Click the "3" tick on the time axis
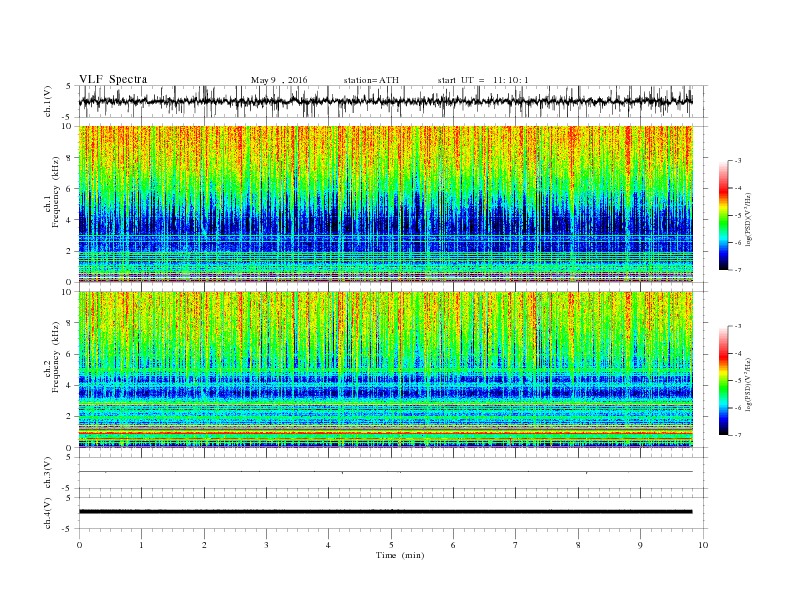792x612 pixels. point(266,545)
